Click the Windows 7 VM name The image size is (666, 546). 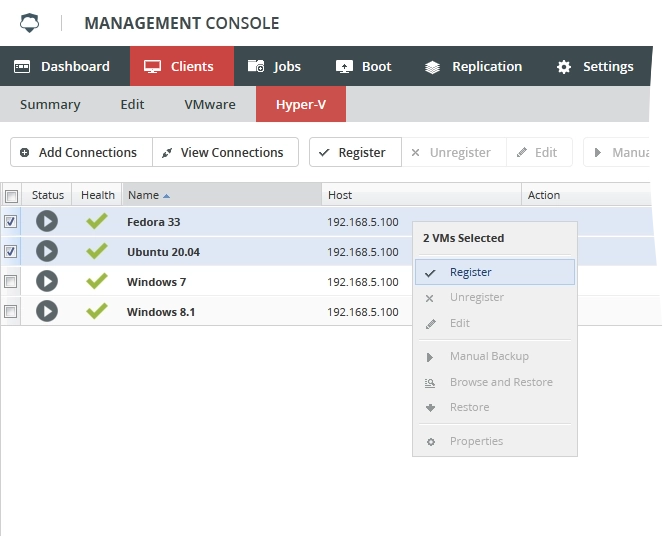click(156, 282)
